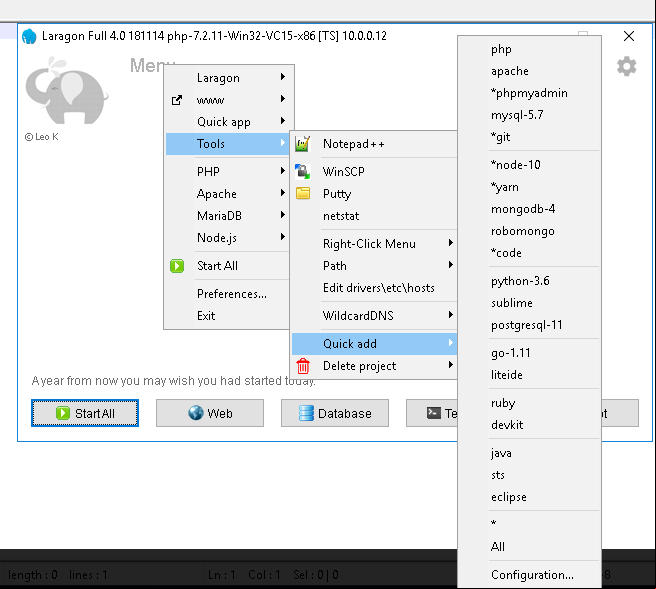Quick add java
The image size is (656, 589).
530,453
